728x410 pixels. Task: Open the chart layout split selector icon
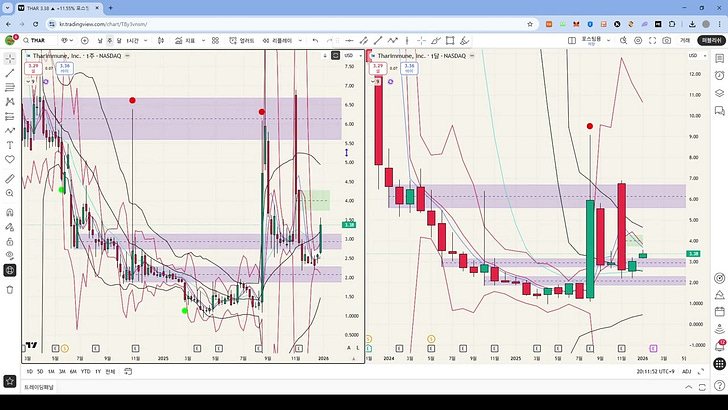pos(572,40)
